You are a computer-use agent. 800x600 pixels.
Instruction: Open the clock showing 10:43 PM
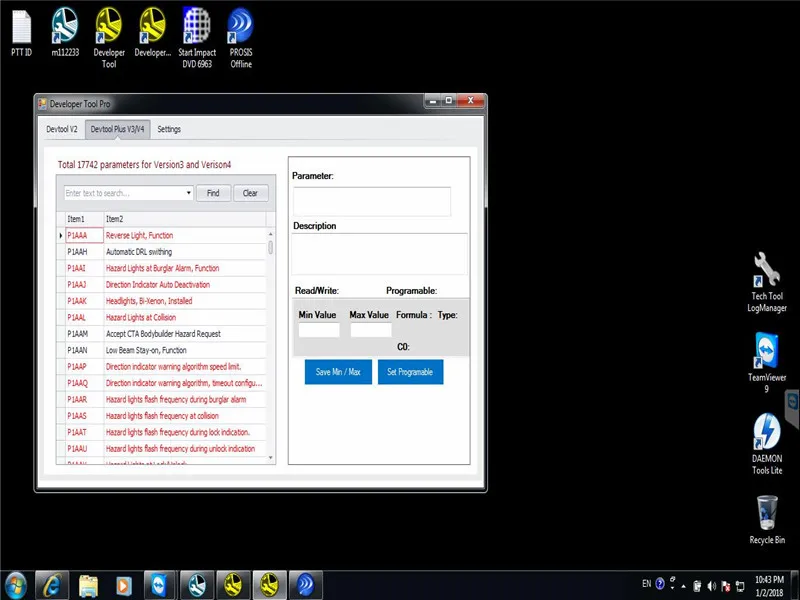(x=769, y=586)
